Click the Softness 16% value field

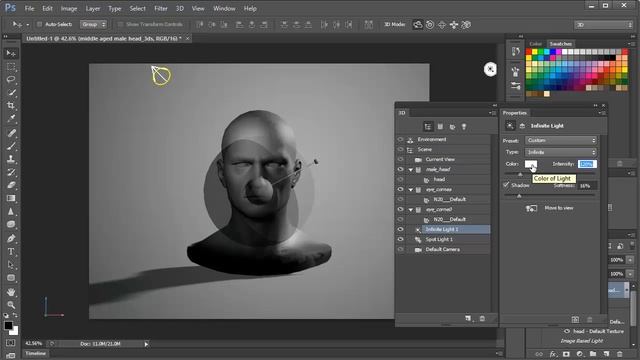coord(587,186)
